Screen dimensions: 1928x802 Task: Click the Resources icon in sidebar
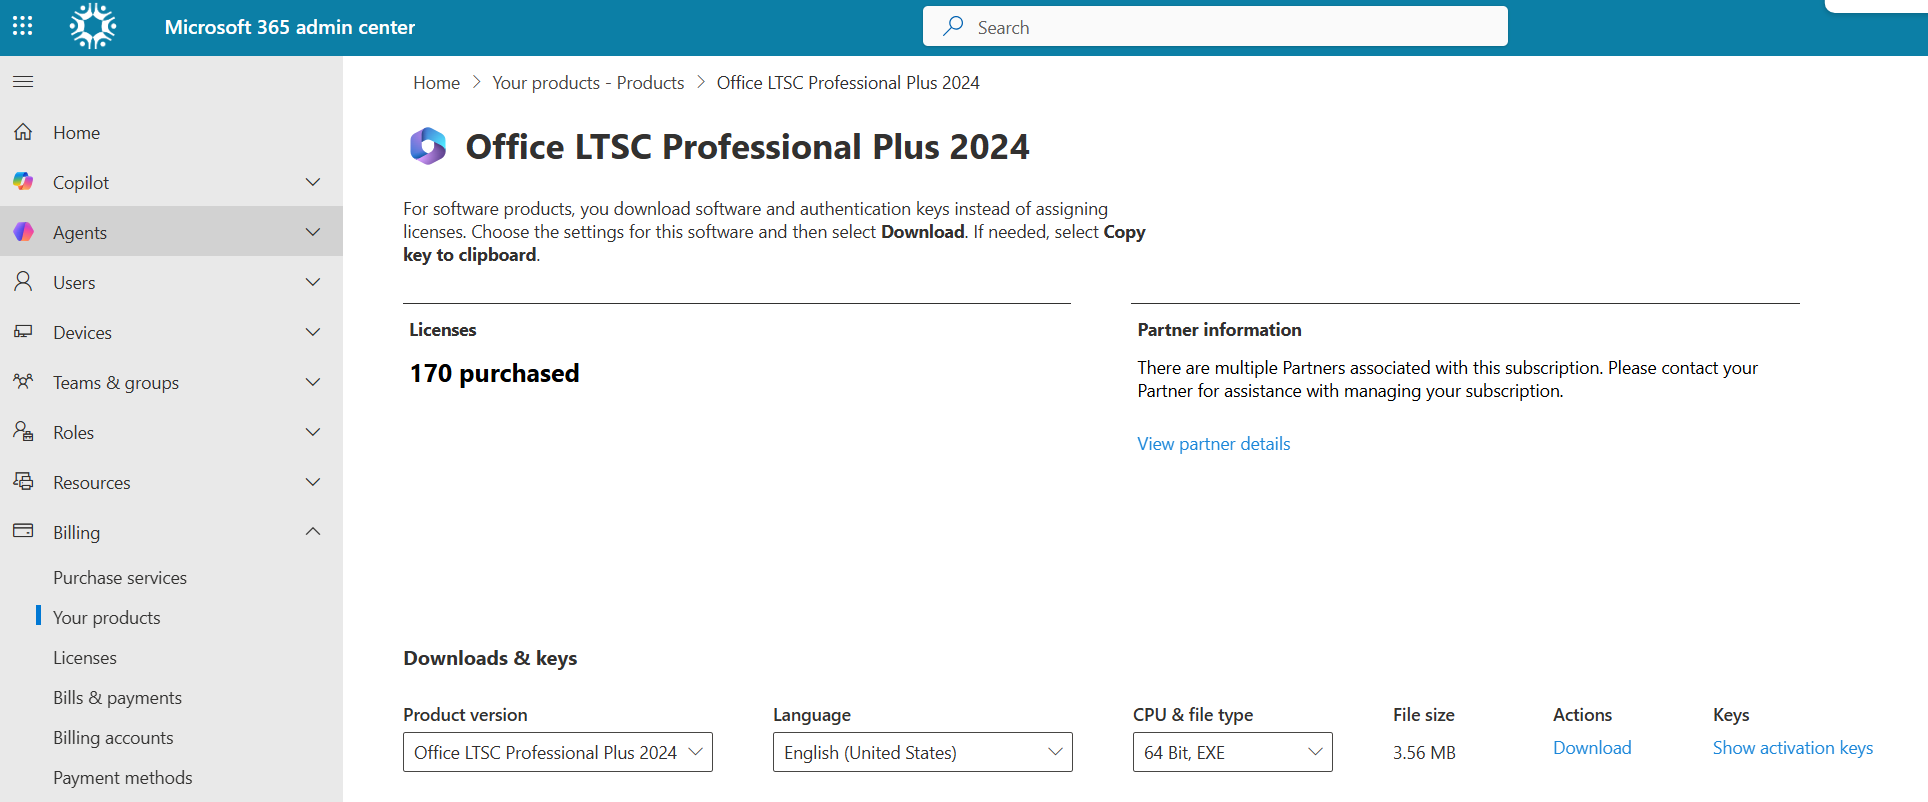(23, 481)
